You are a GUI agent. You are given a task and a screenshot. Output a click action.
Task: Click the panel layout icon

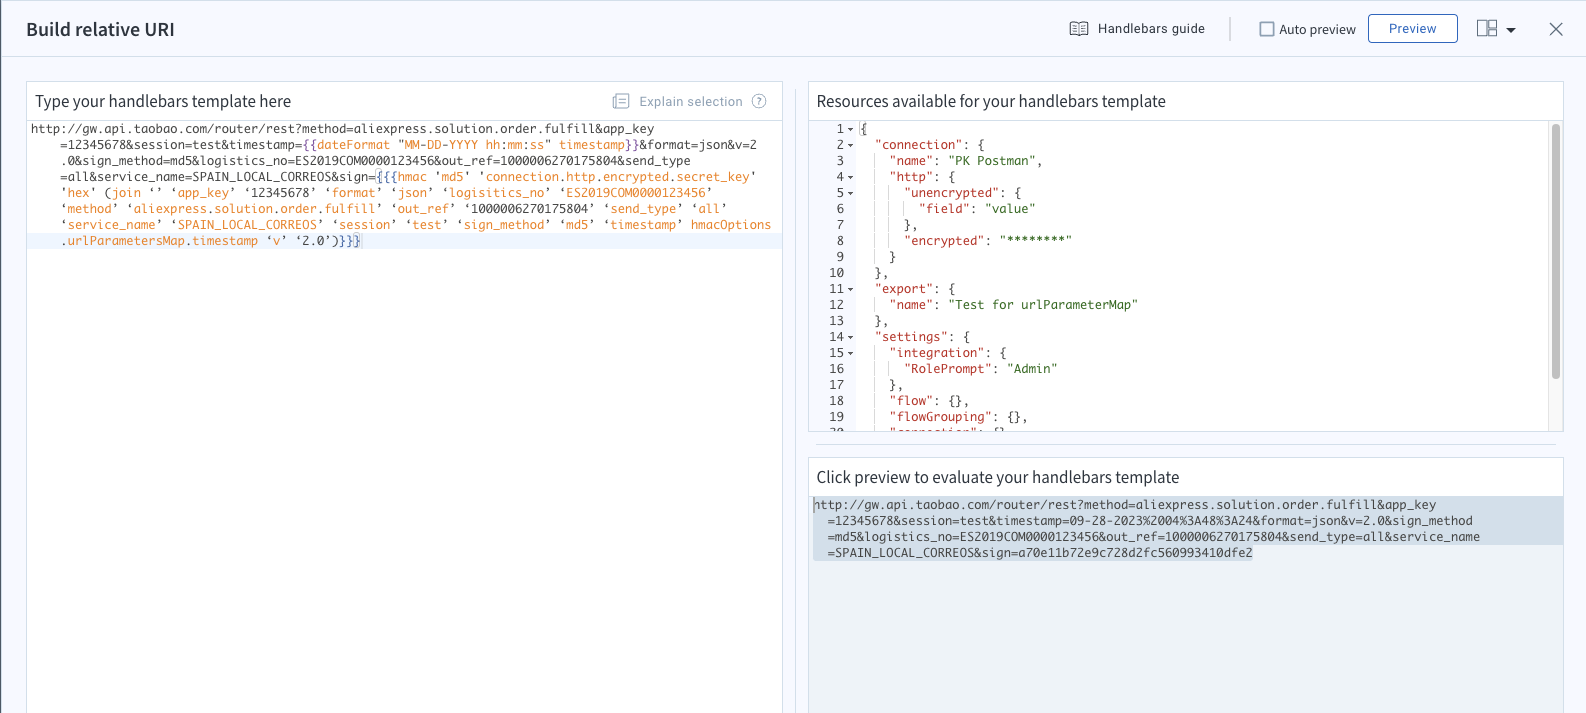[x=1487, y=29]
